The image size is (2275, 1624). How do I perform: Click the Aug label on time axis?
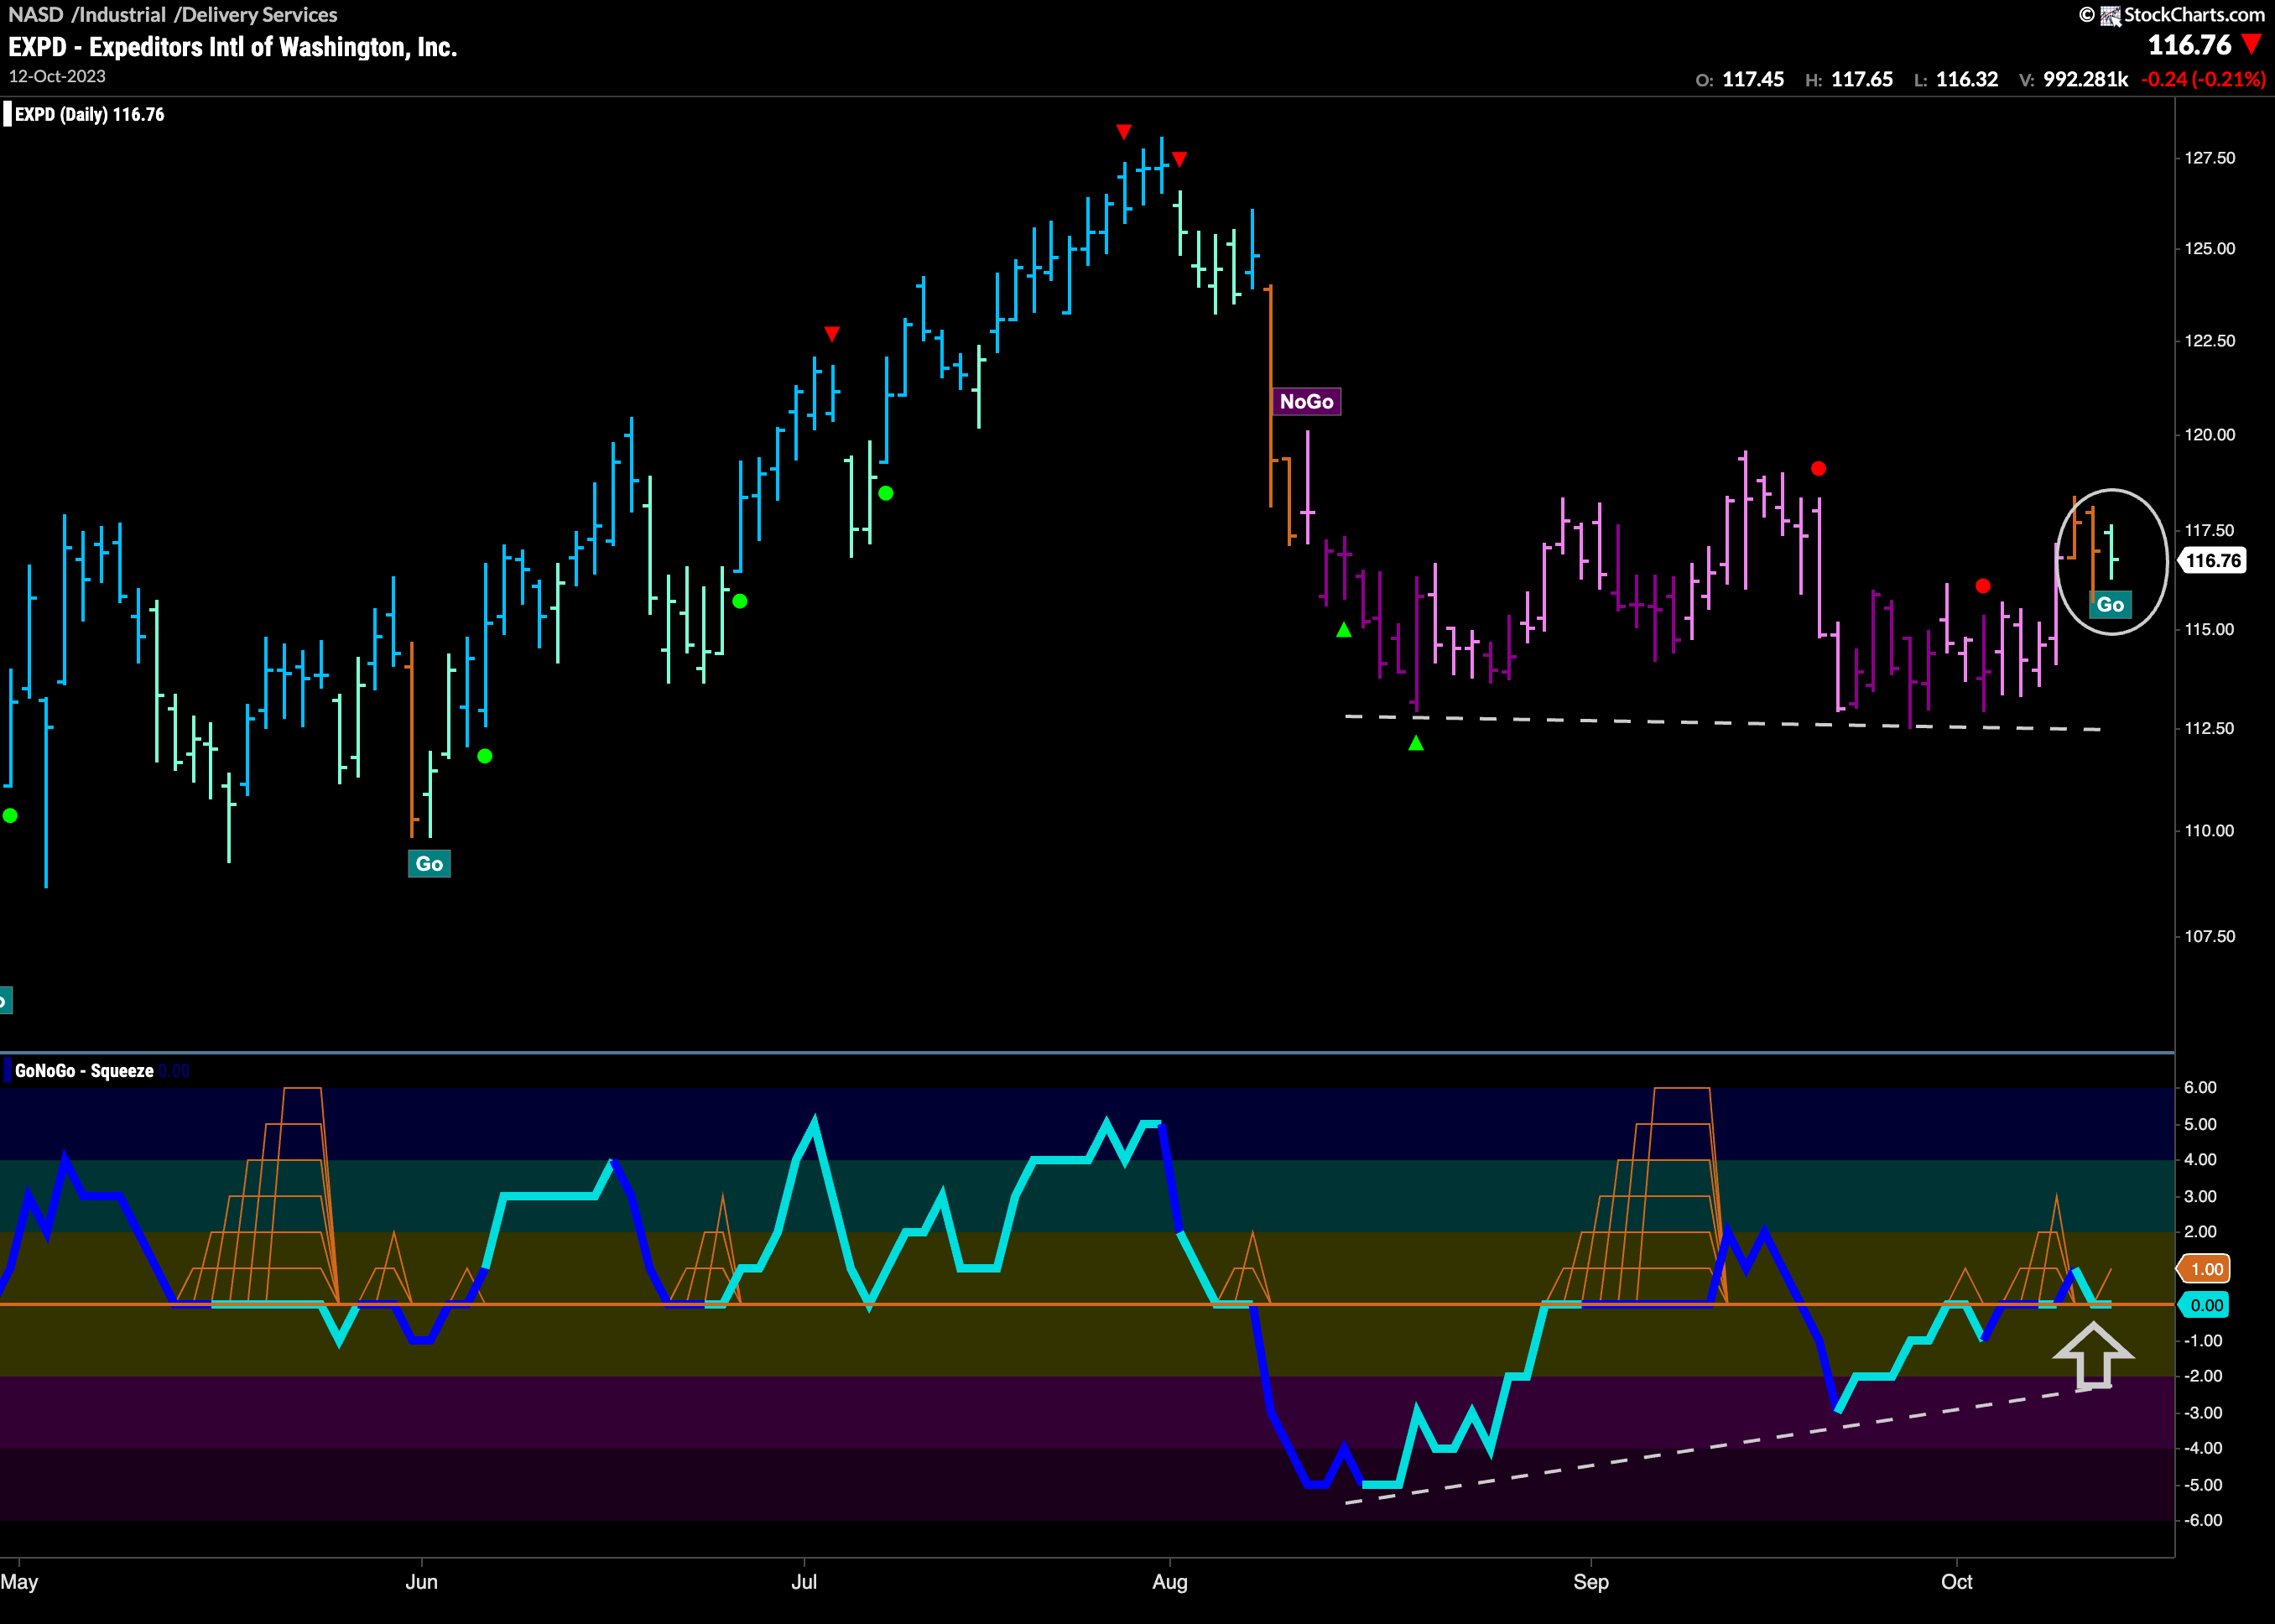pos(1170,1582)
